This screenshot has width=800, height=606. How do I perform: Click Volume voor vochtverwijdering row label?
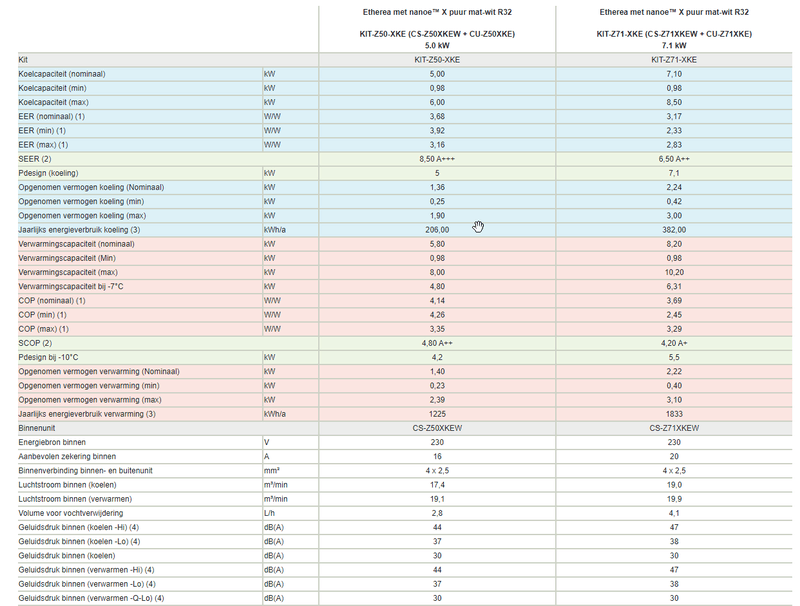tap(70, 513)
